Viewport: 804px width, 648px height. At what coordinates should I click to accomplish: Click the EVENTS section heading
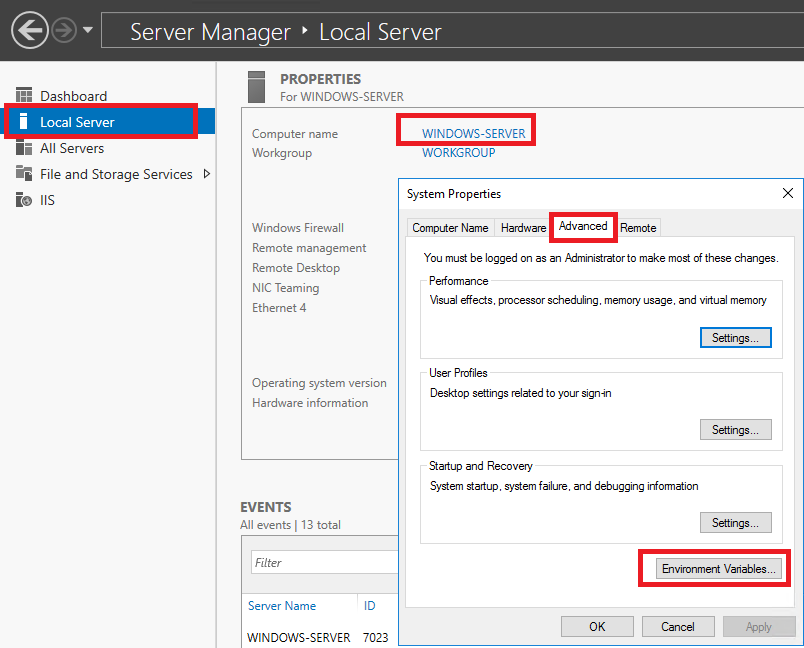coord(266,507)
